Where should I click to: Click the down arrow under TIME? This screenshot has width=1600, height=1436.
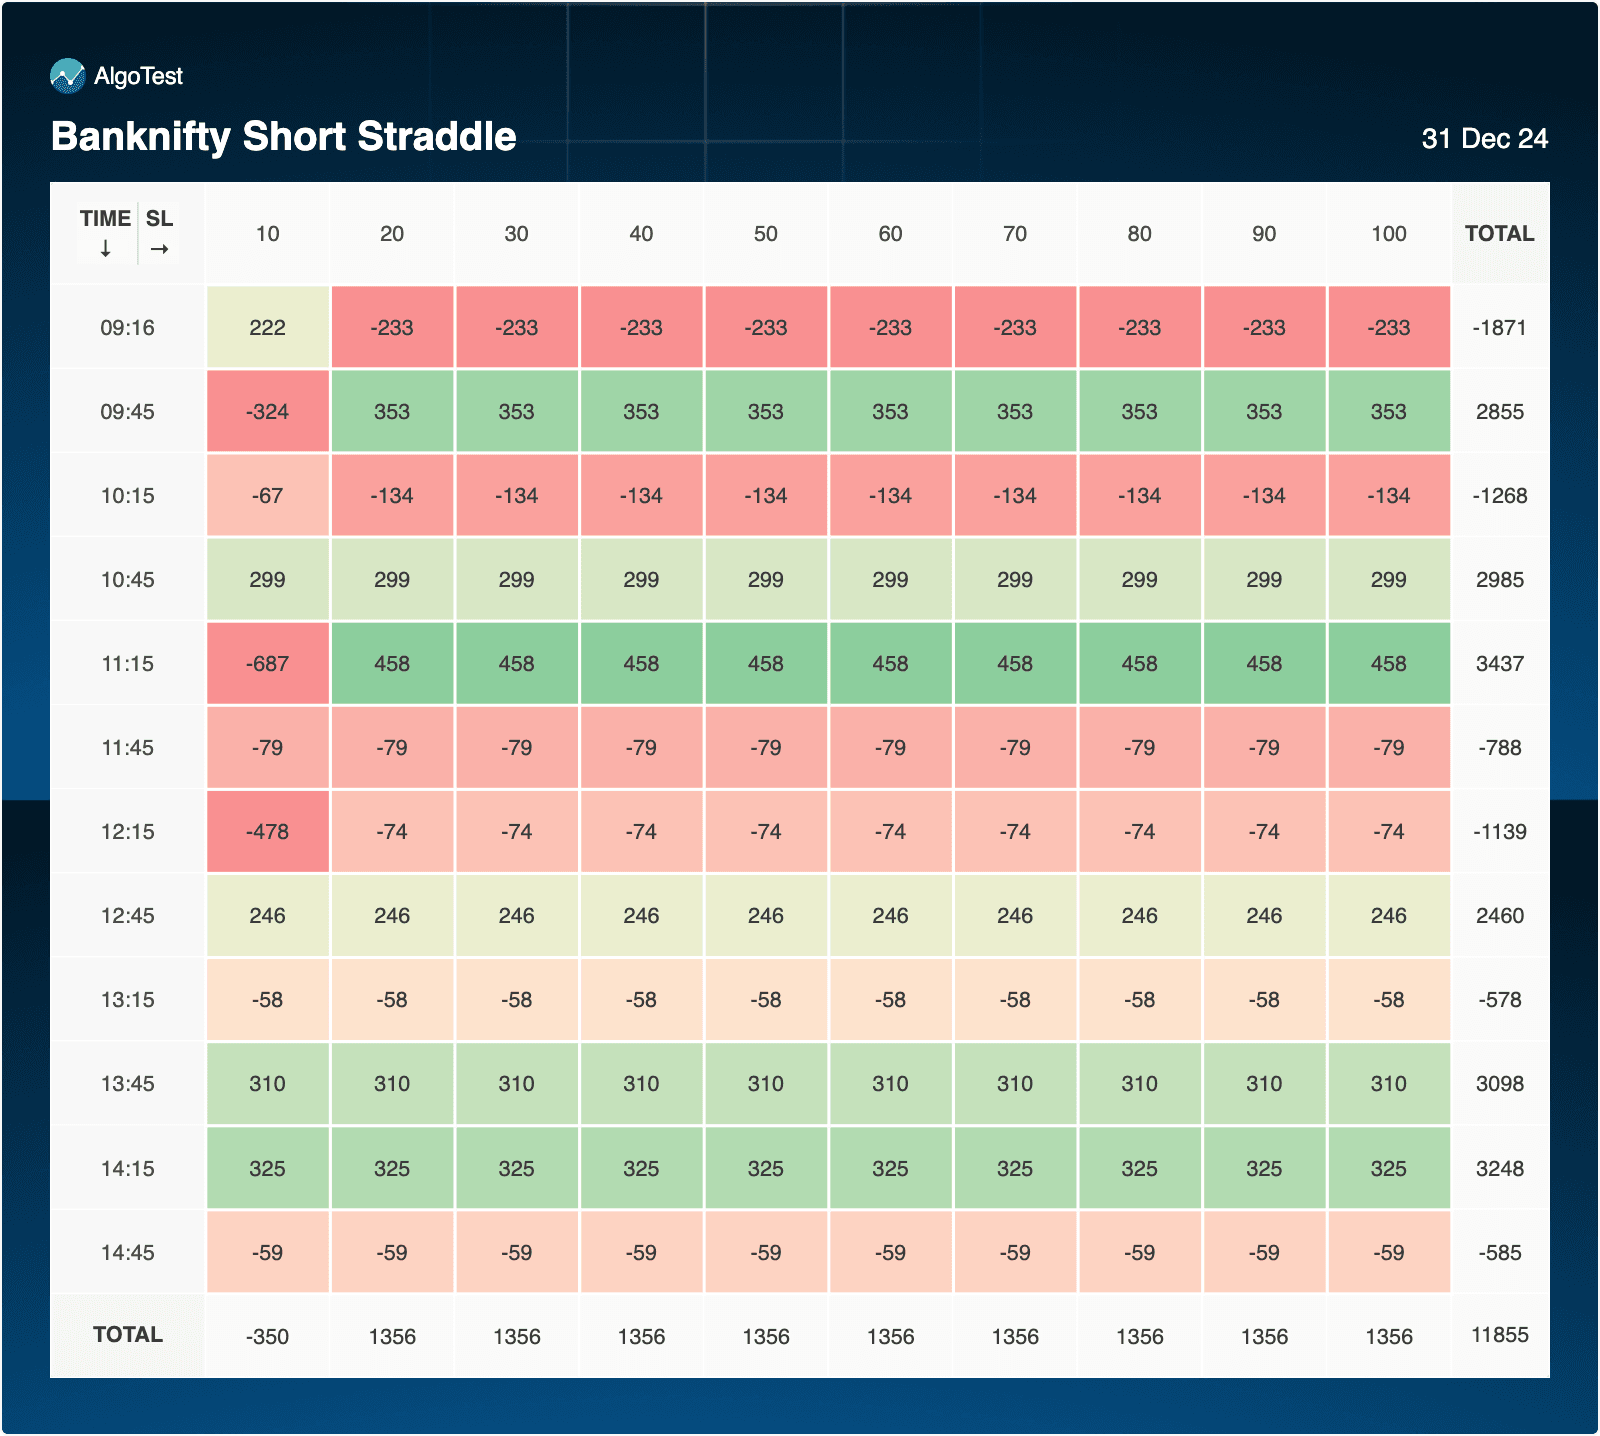105,249
